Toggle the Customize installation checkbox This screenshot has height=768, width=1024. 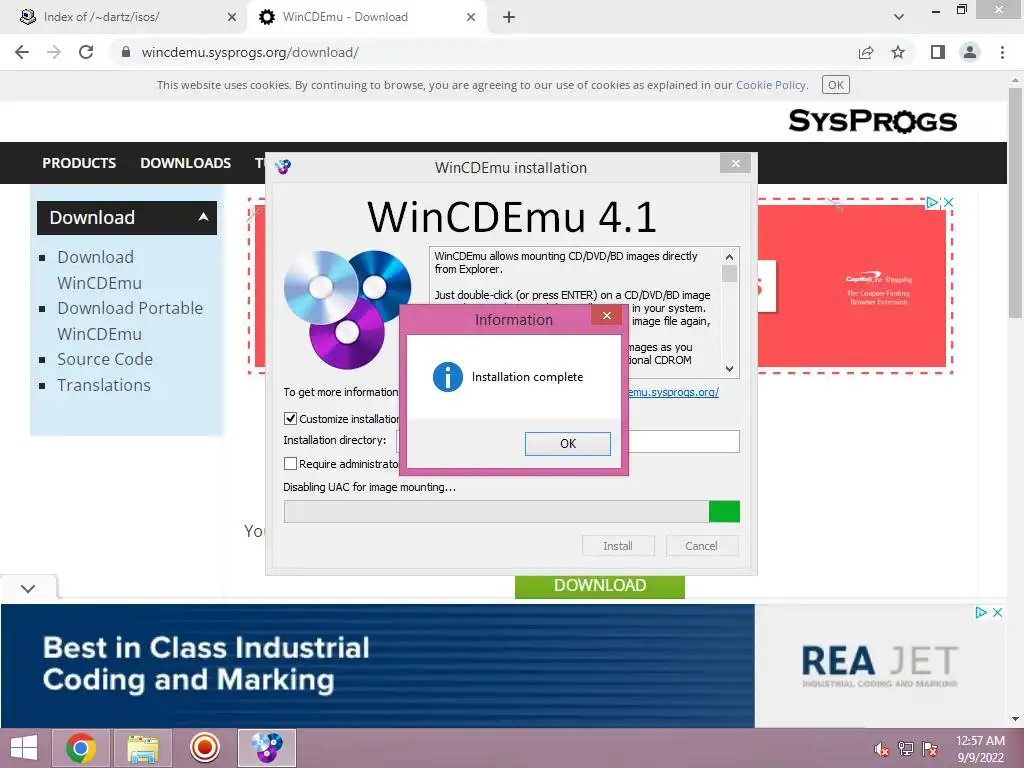[291, 419]
